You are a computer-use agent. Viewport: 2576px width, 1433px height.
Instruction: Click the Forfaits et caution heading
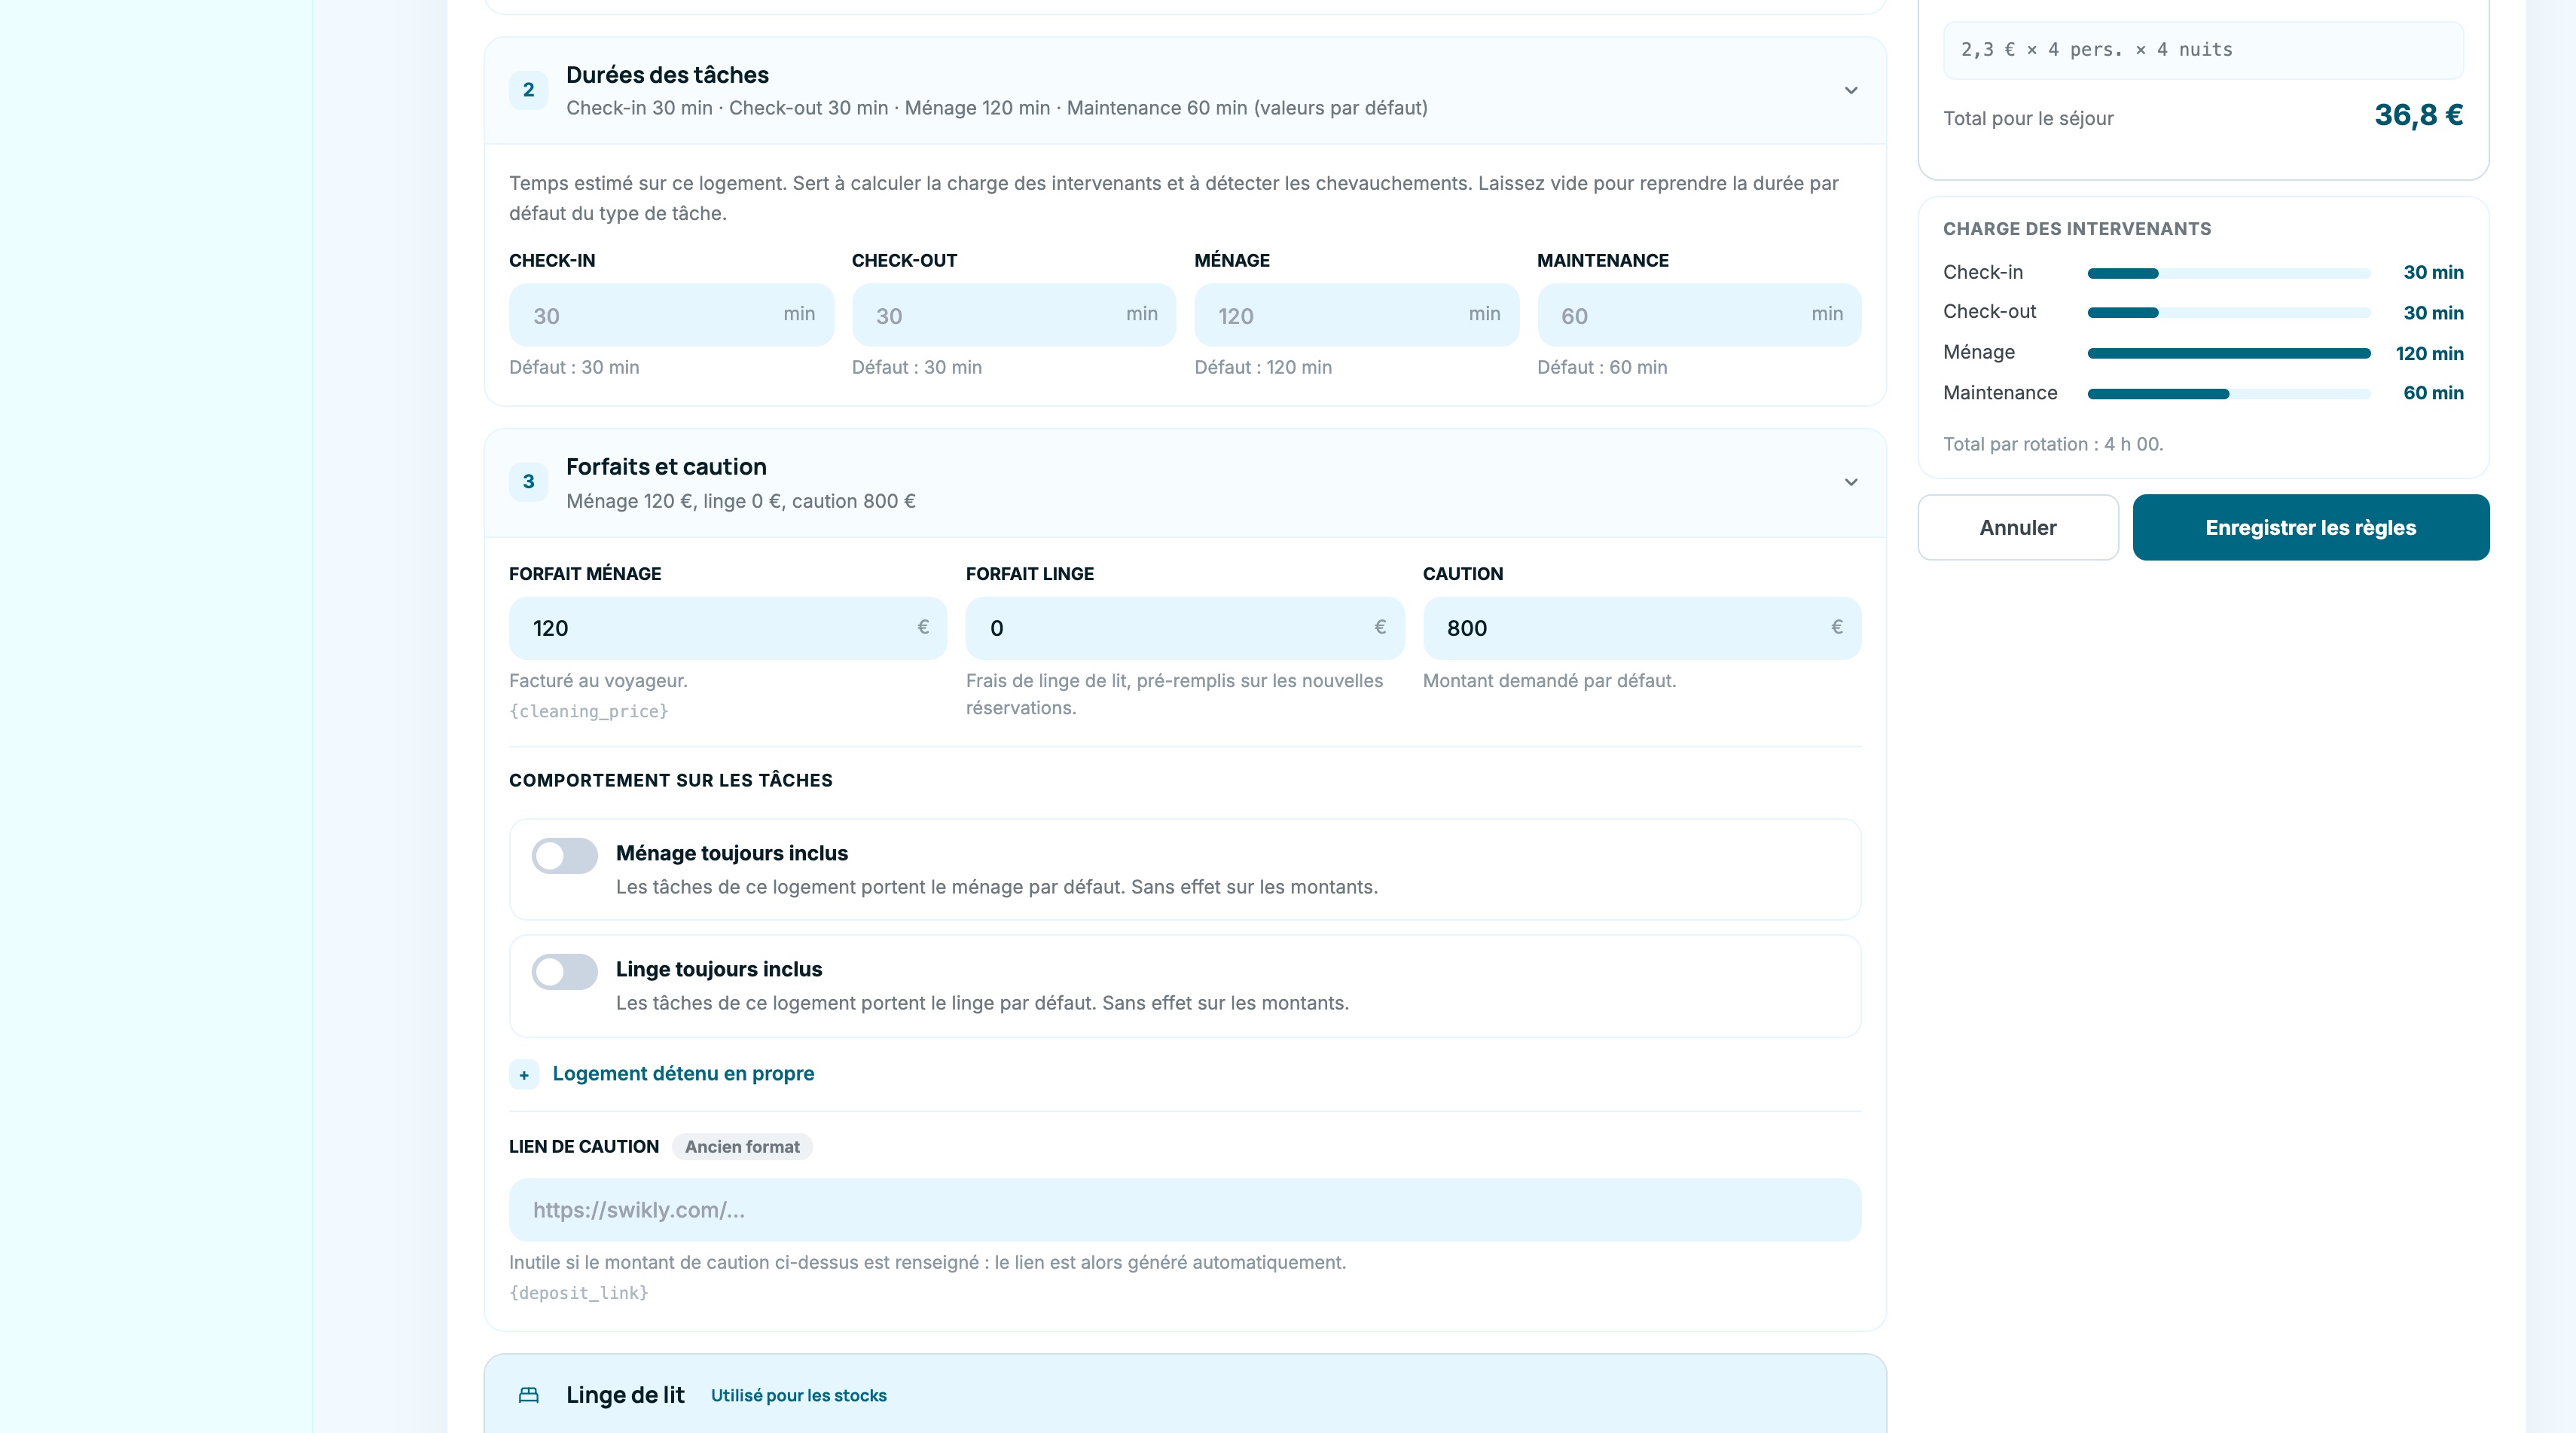point(666,467)
